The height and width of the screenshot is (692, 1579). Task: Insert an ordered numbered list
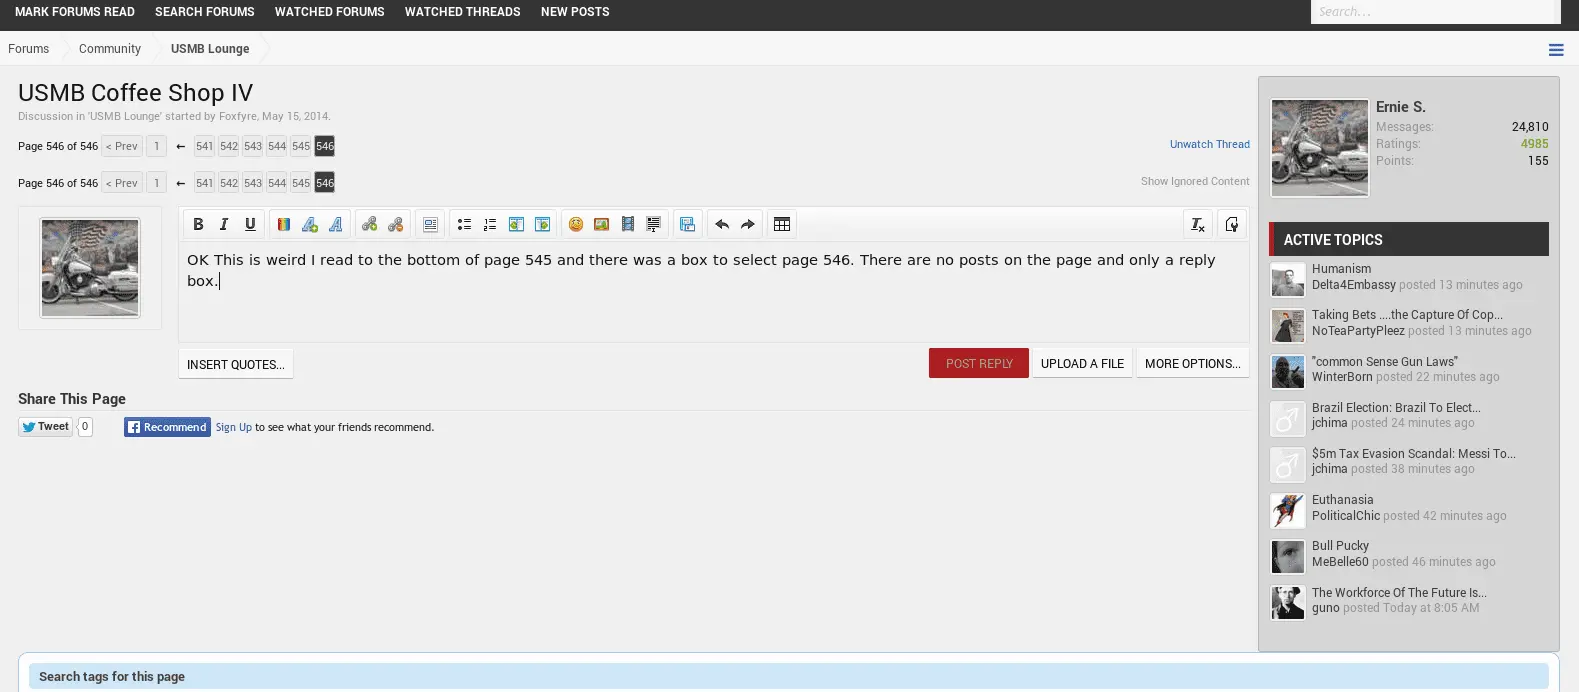490,224
